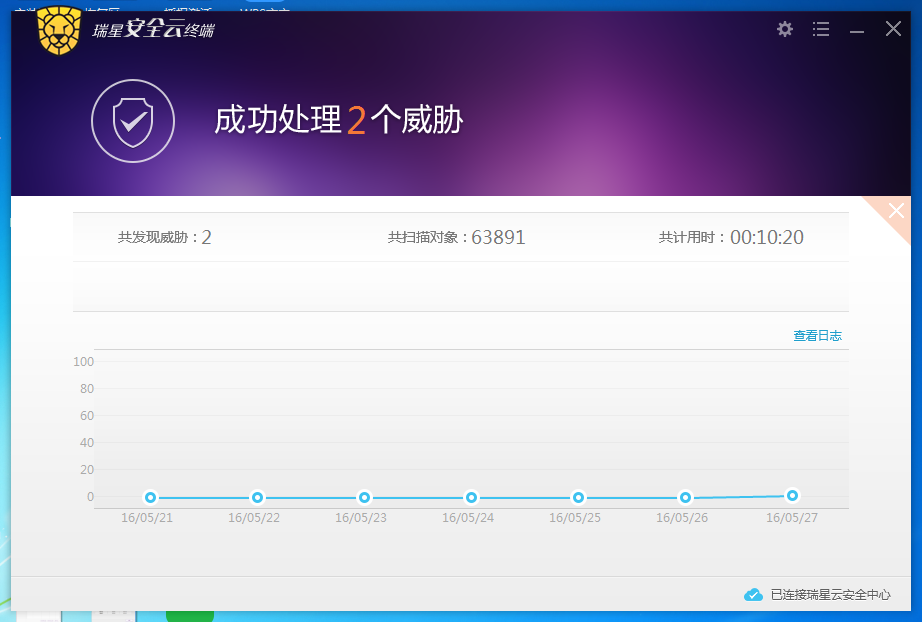Viewport: 922px width, 622px height.
Task: Click the 共扫描对象 63891 value
Action: tap(498, 237)
